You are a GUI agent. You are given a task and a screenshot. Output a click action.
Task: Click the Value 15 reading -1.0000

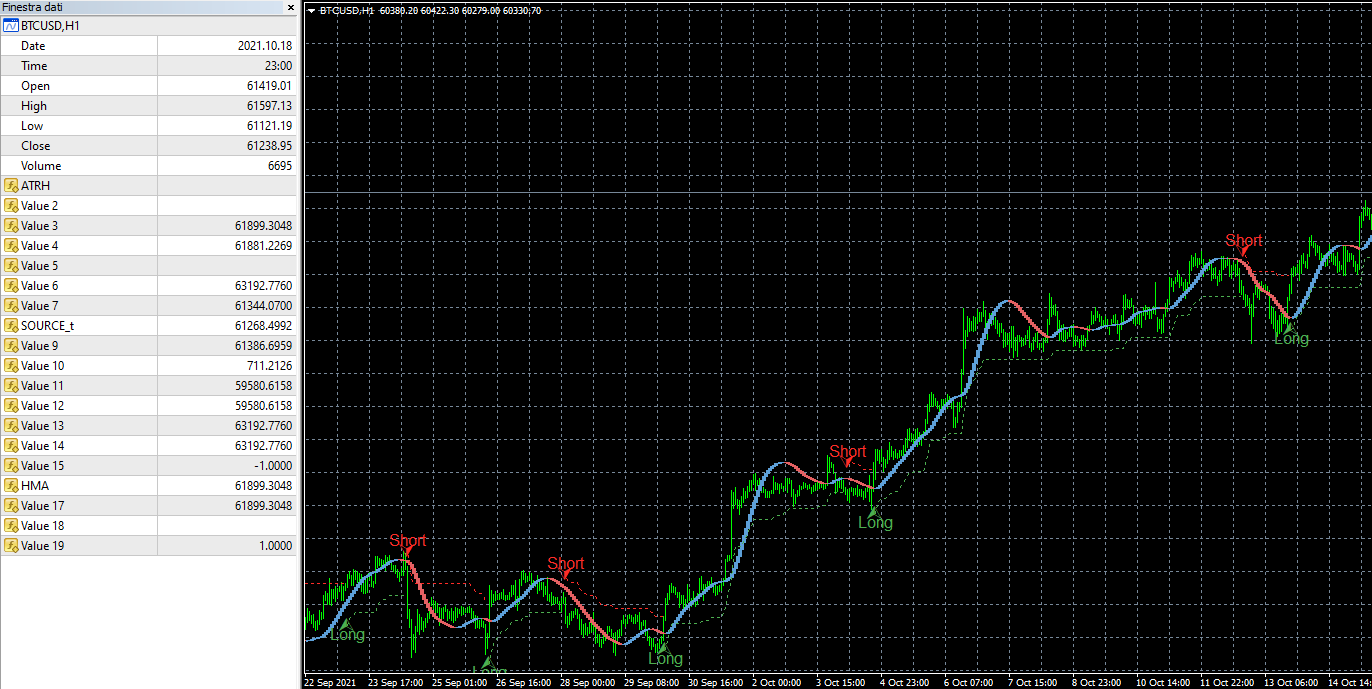273,466
